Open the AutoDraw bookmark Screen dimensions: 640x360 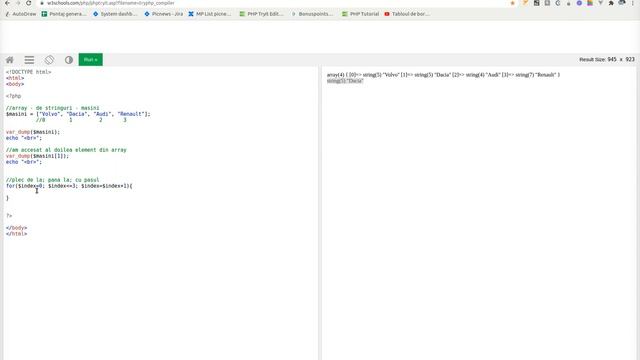(x=20, y=14)
